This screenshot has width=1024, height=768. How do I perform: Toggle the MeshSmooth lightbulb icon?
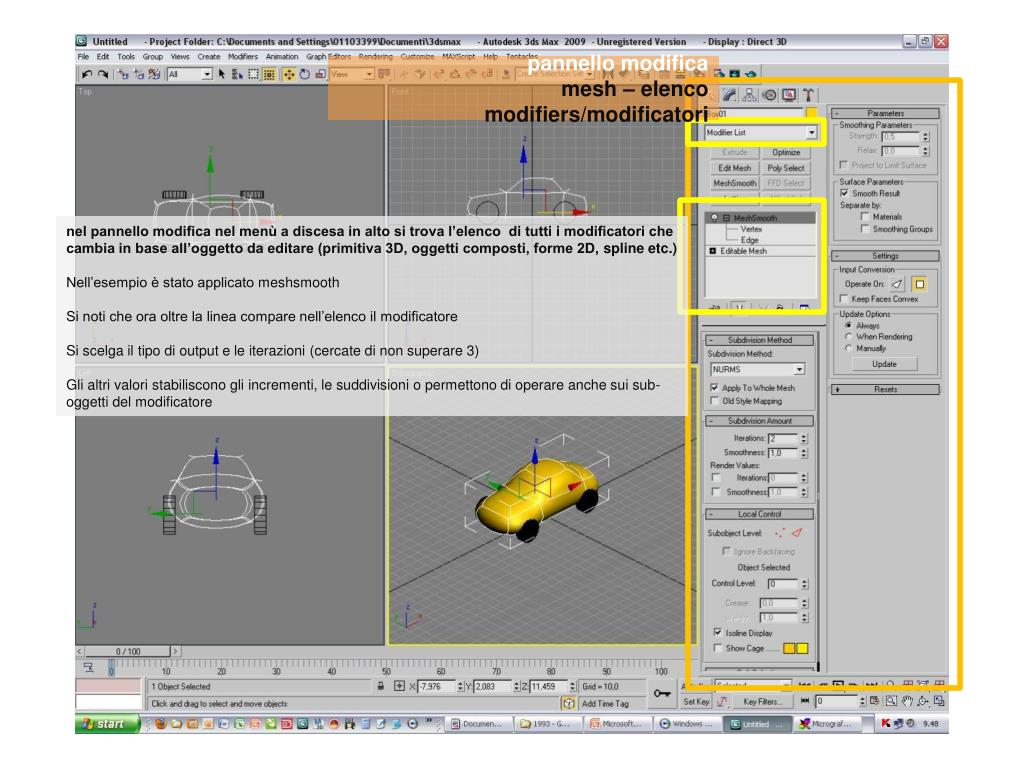[x=714, y=218]
